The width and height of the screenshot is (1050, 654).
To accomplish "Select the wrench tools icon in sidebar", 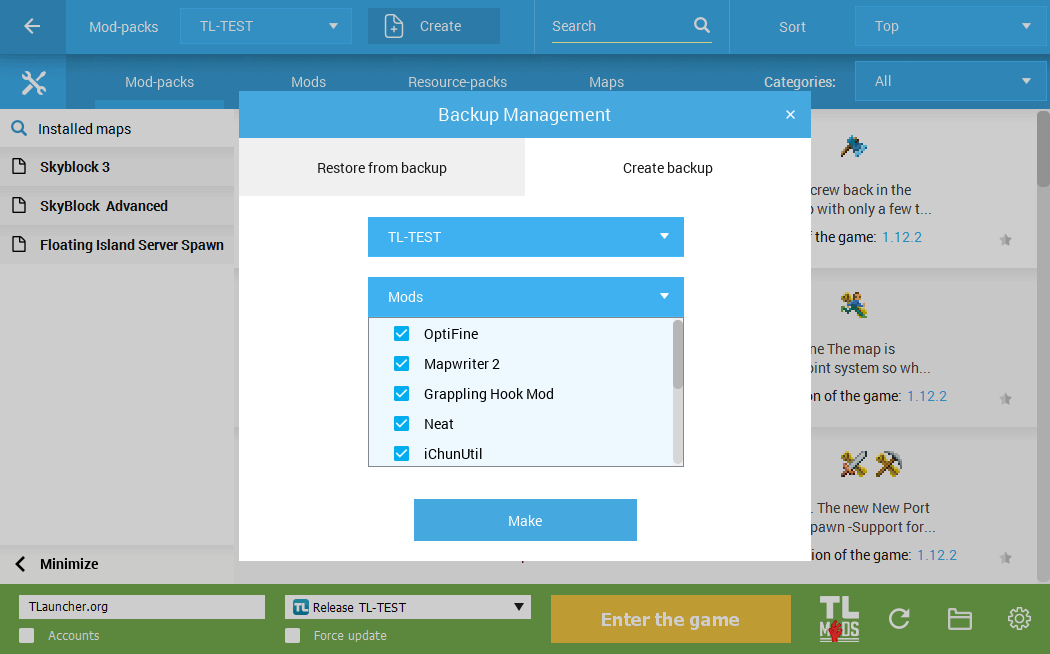I will tap(32, 81).
